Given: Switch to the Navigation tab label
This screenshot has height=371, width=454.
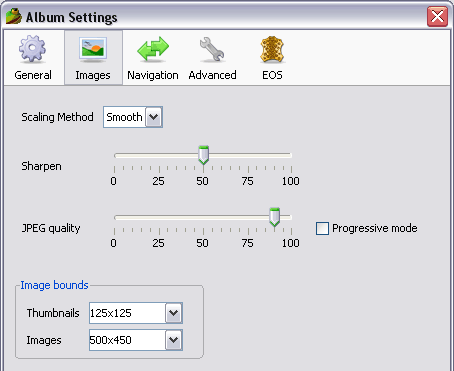Looking at the screenshot, I should (x=153, y=75).
